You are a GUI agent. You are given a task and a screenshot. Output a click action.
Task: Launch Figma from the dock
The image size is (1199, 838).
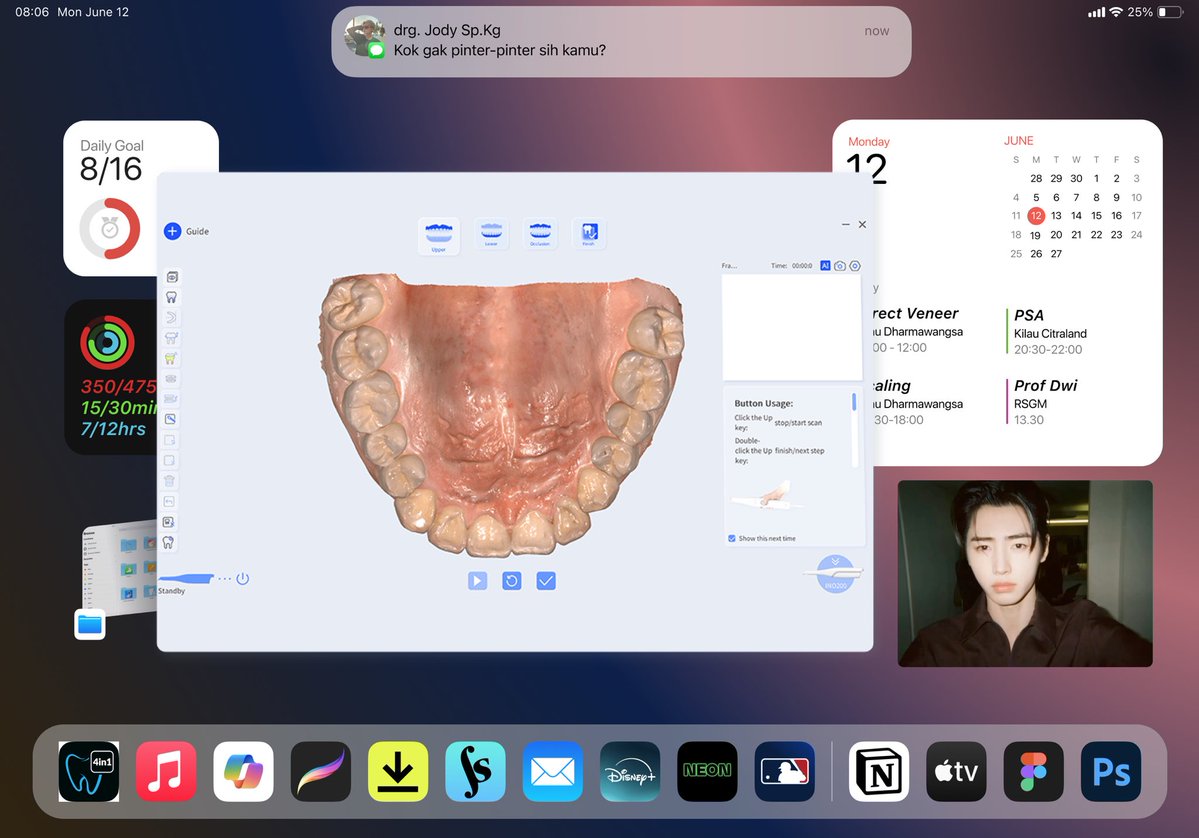click(x=1033, y=771)
